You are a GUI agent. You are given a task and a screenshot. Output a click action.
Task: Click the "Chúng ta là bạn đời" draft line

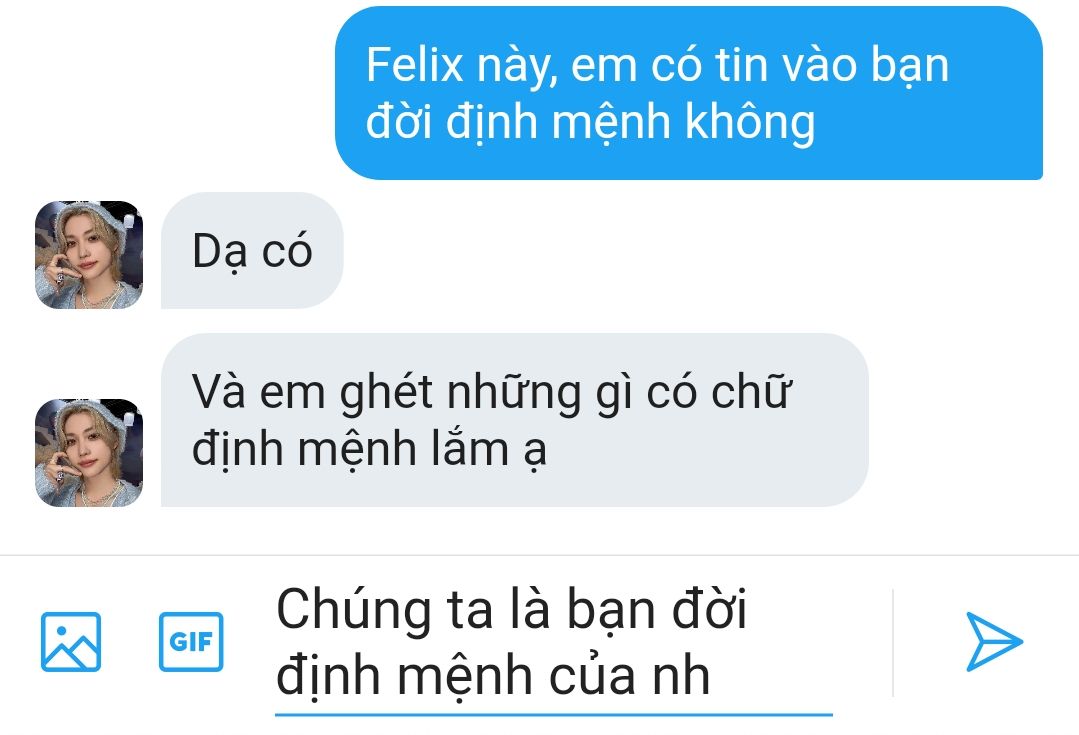coord(511,610)
